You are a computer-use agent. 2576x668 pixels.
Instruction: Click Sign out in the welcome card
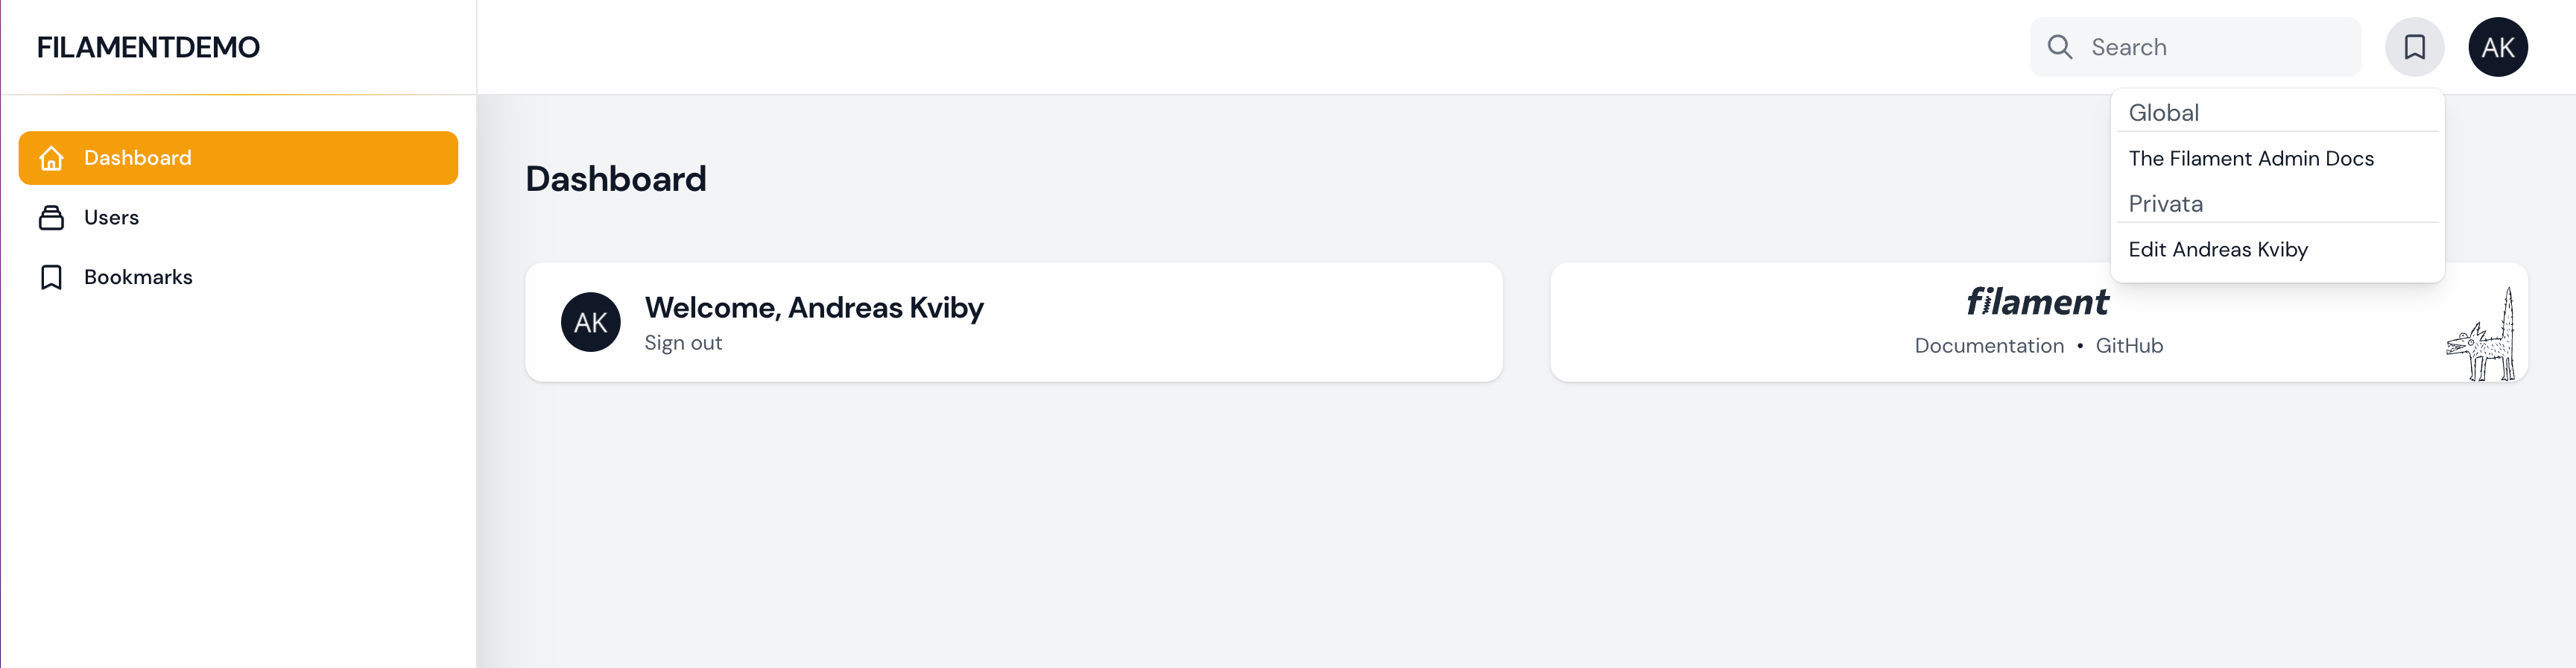click(683, 341)
